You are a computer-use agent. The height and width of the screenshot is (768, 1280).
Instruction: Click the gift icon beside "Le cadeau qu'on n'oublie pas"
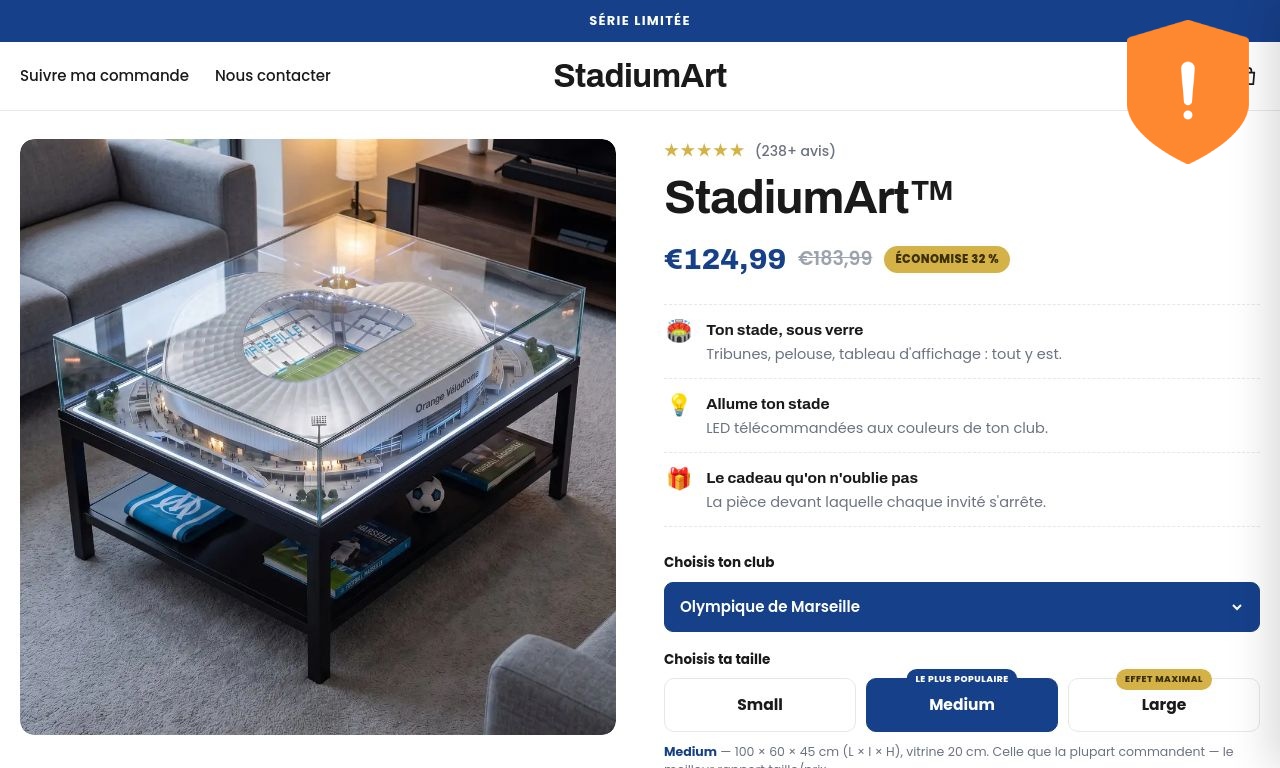tap(679, 479)
